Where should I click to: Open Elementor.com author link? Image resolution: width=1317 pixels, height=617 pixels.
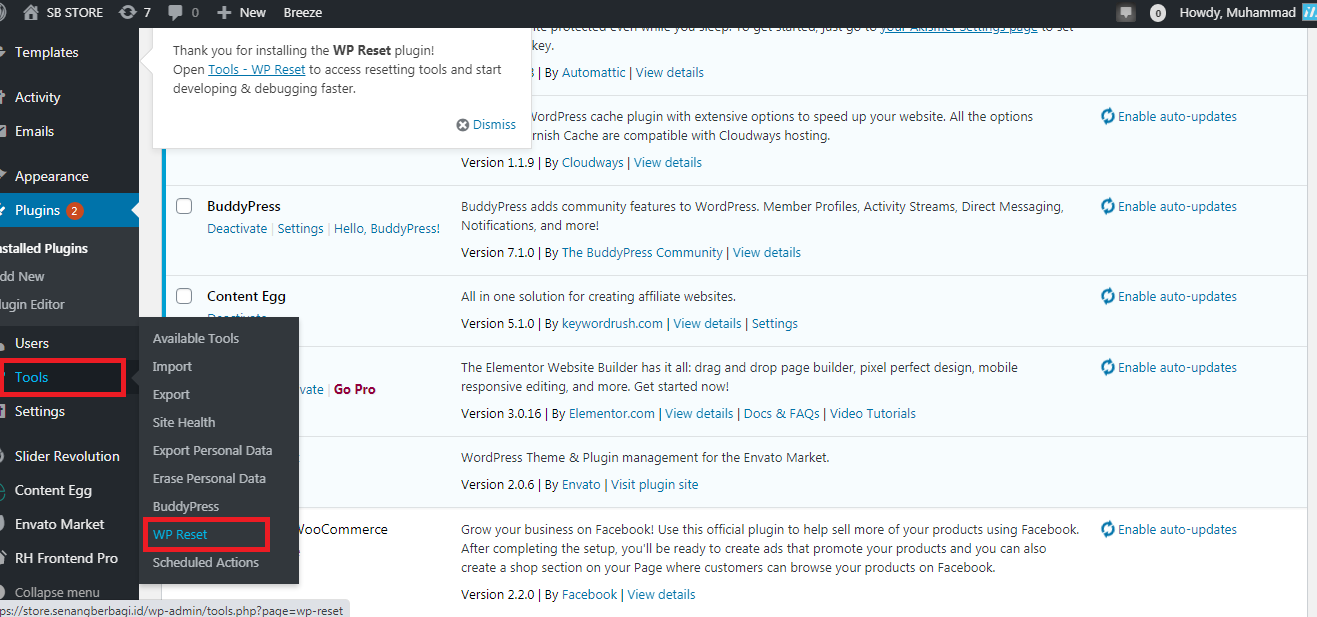[x=612, y=413]
